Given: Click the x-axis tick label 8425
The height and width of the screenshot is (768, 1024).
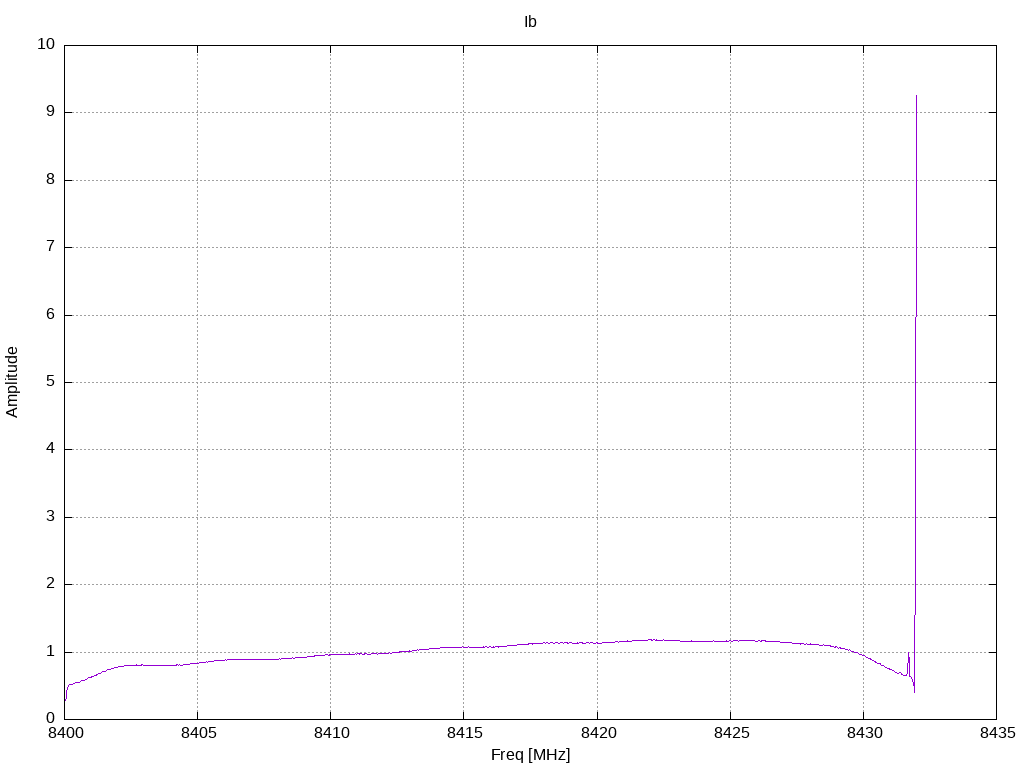Looking at the screenshot, I should coord(731,733).
